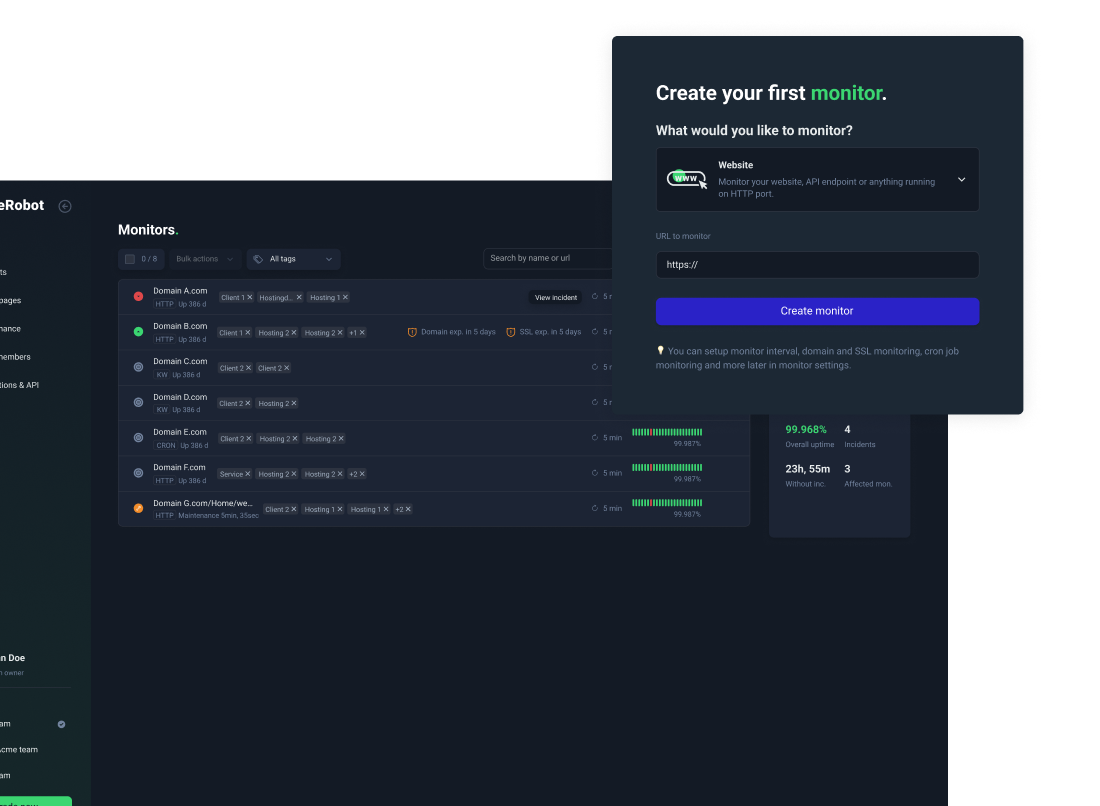Toggle the select all monitors checkbox

click(130, 259)
